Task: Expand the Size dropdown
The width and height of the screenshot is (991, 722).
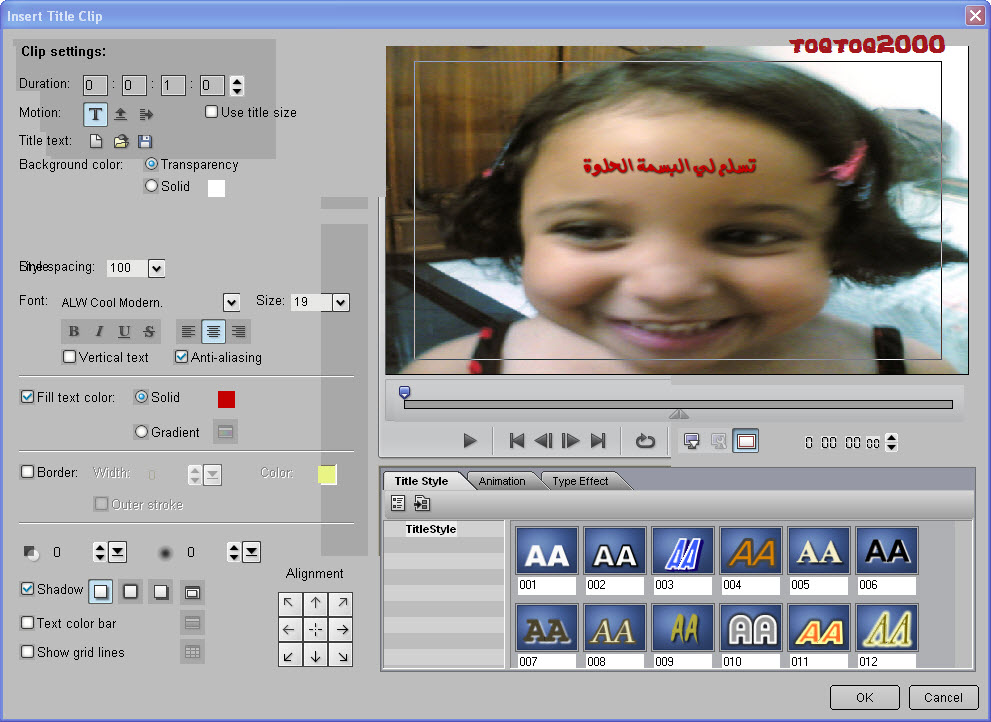Action: point(340,302)
